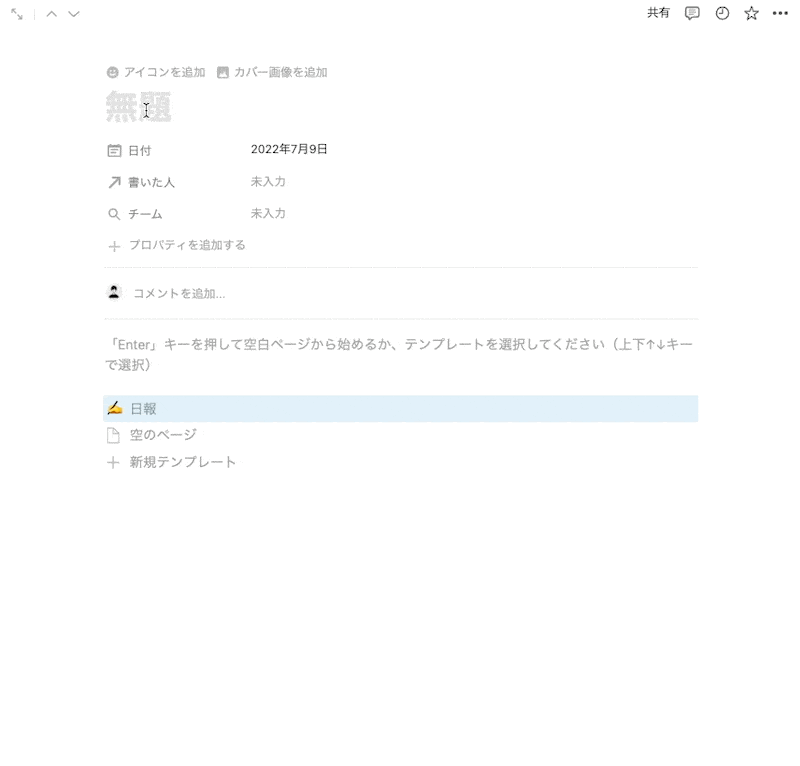This screenshot has height=766, width=800.
Task: Click カバー画像を追加 to add cover
Action: coord(272,72)
